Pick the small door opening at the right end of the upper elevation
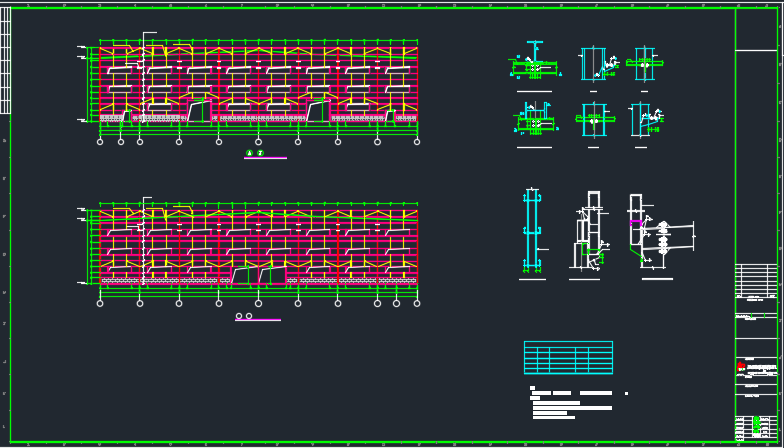784x448 pixels. click(x=390, y=116)
